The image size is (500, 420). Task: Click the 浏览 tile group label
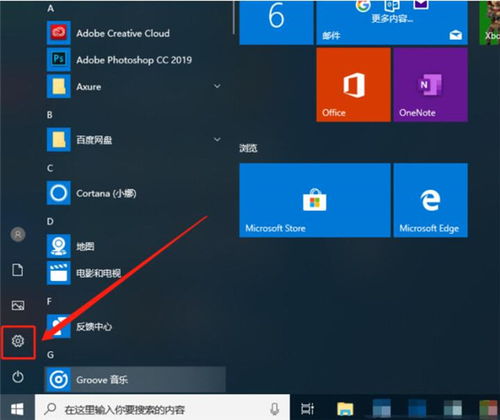coord(248,148)
